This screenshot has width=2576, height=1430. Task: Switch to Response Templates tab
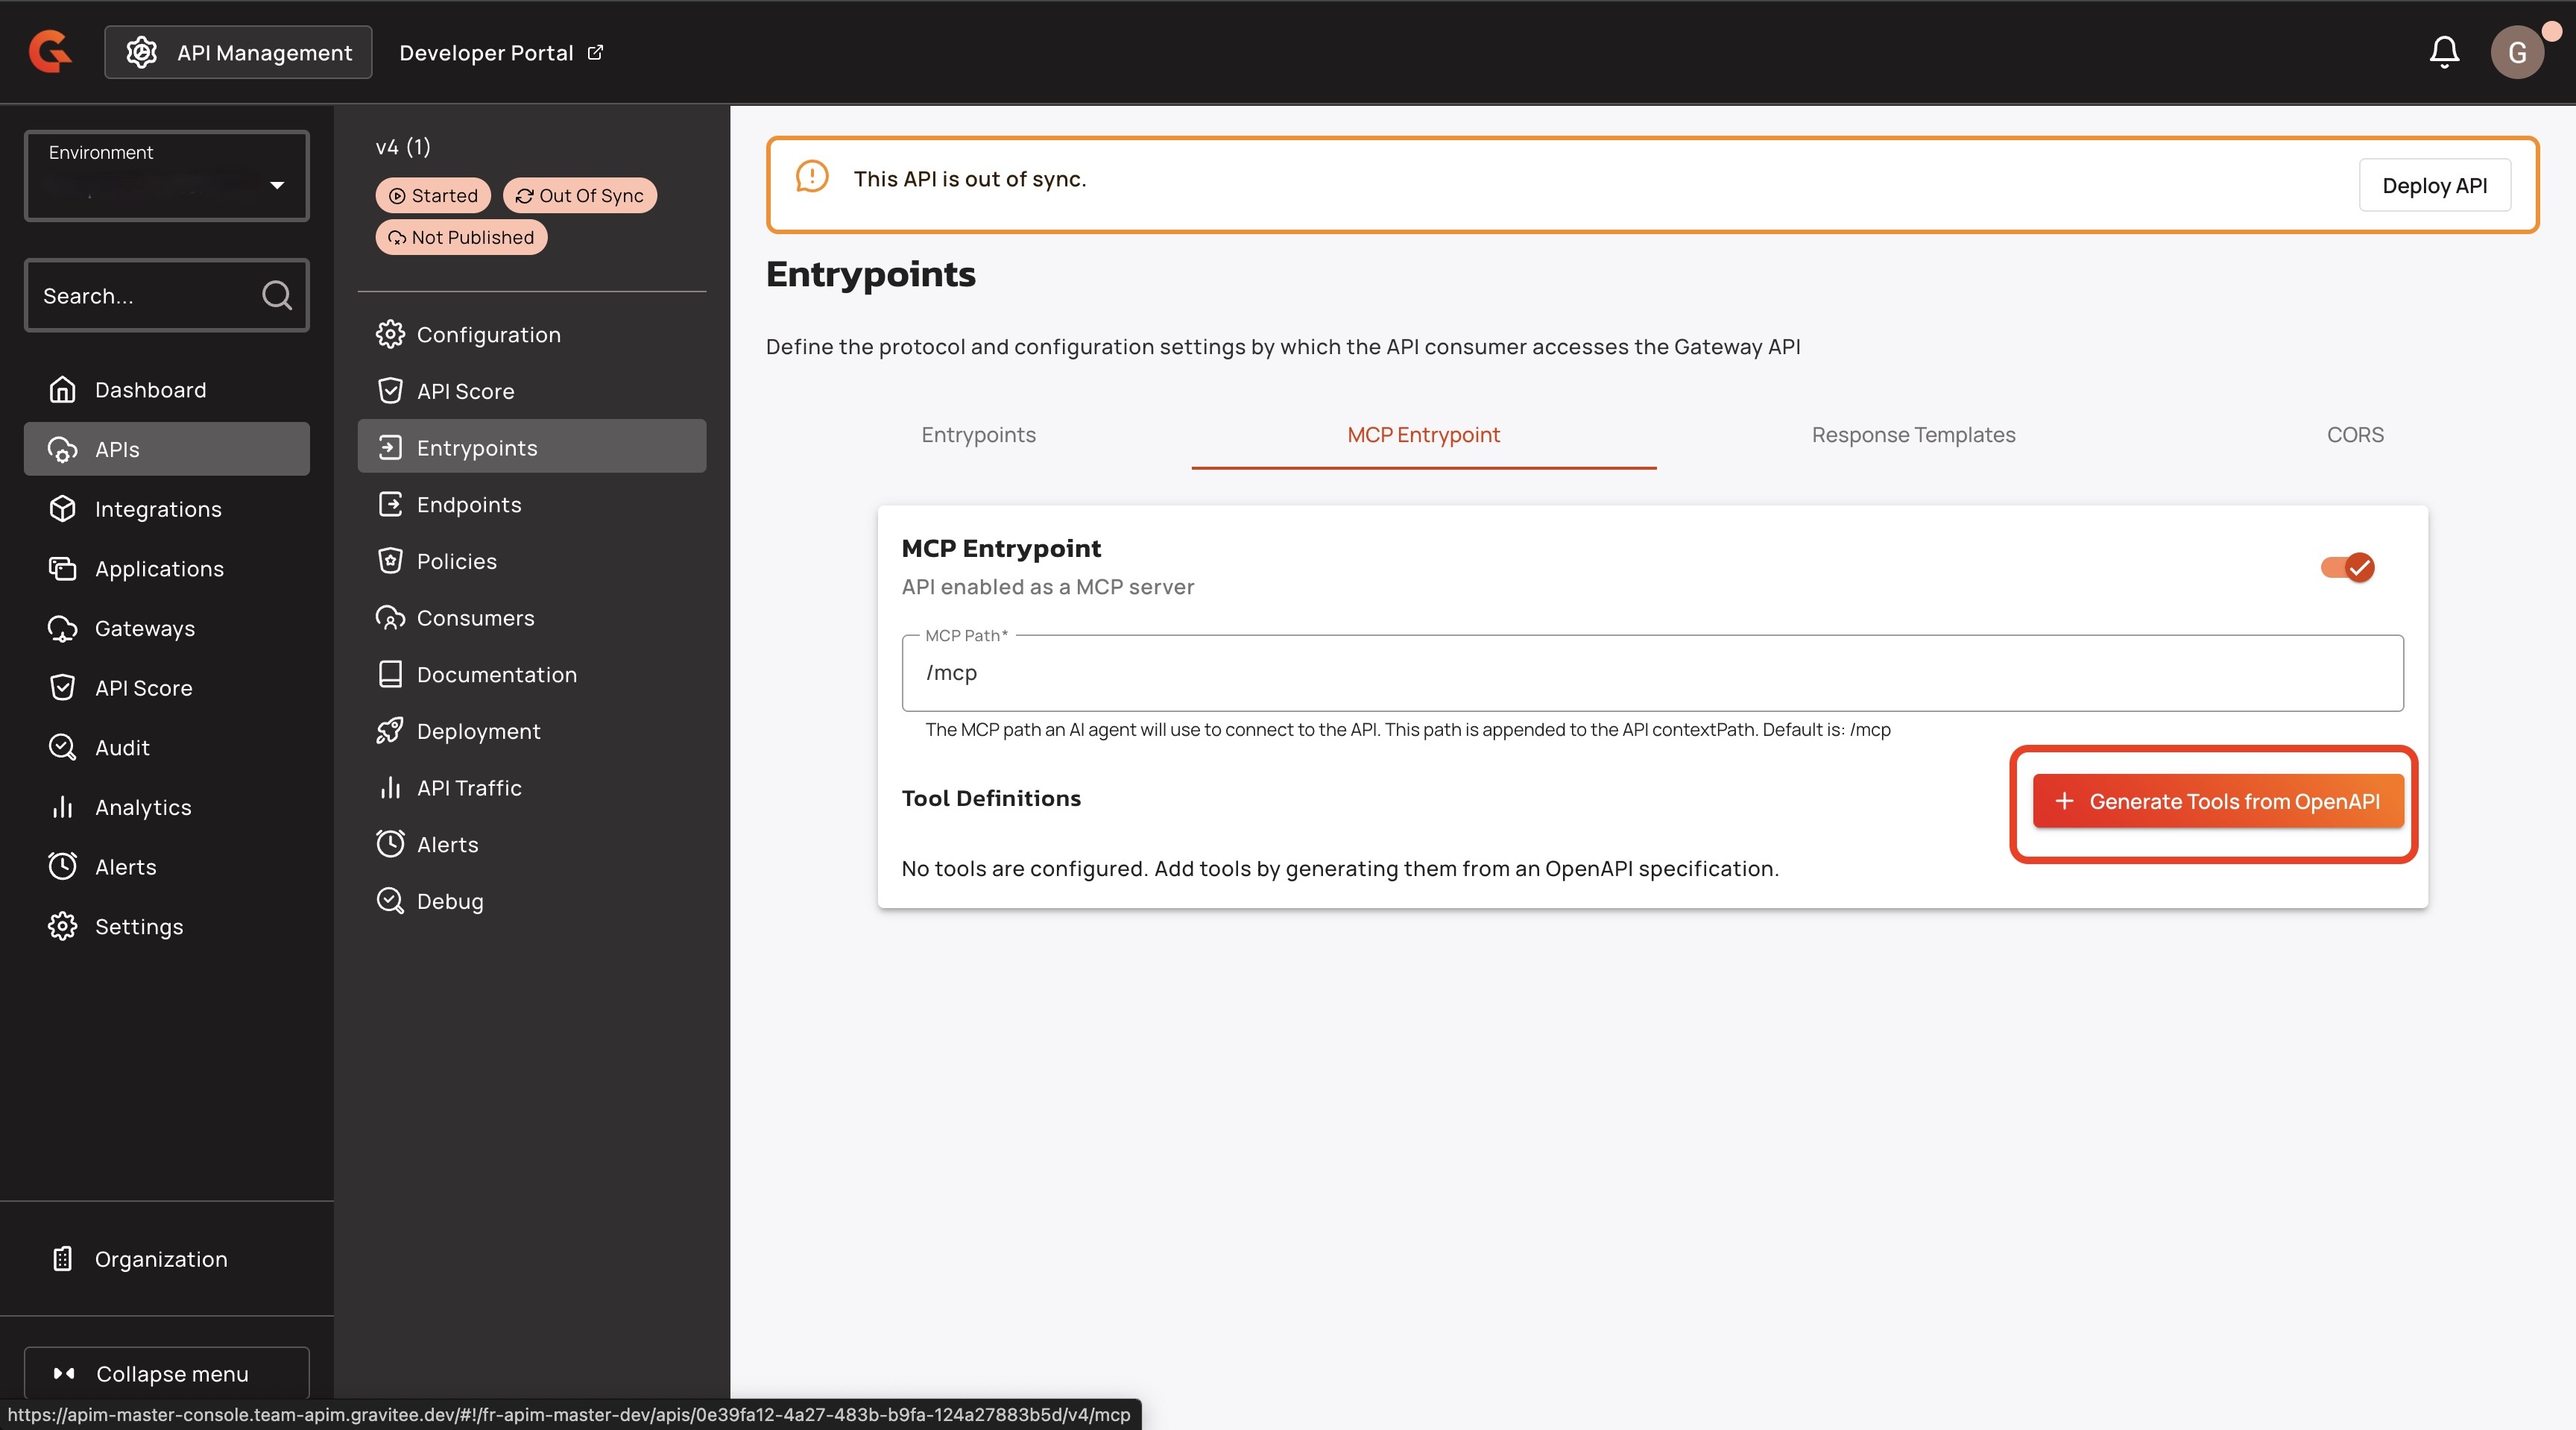pyautogui.click(x=1912, y=435)
